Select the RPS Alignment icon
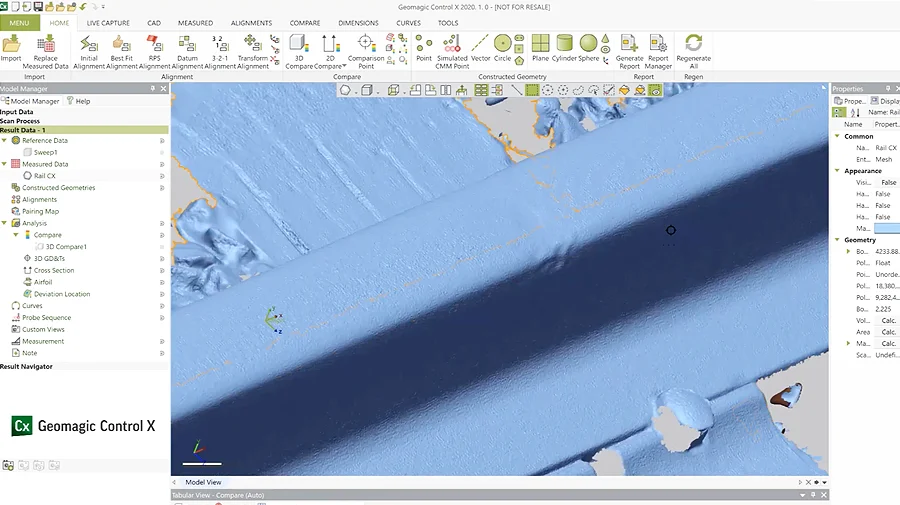This screenshot has height=505, width=900. [x=155, y=46]
